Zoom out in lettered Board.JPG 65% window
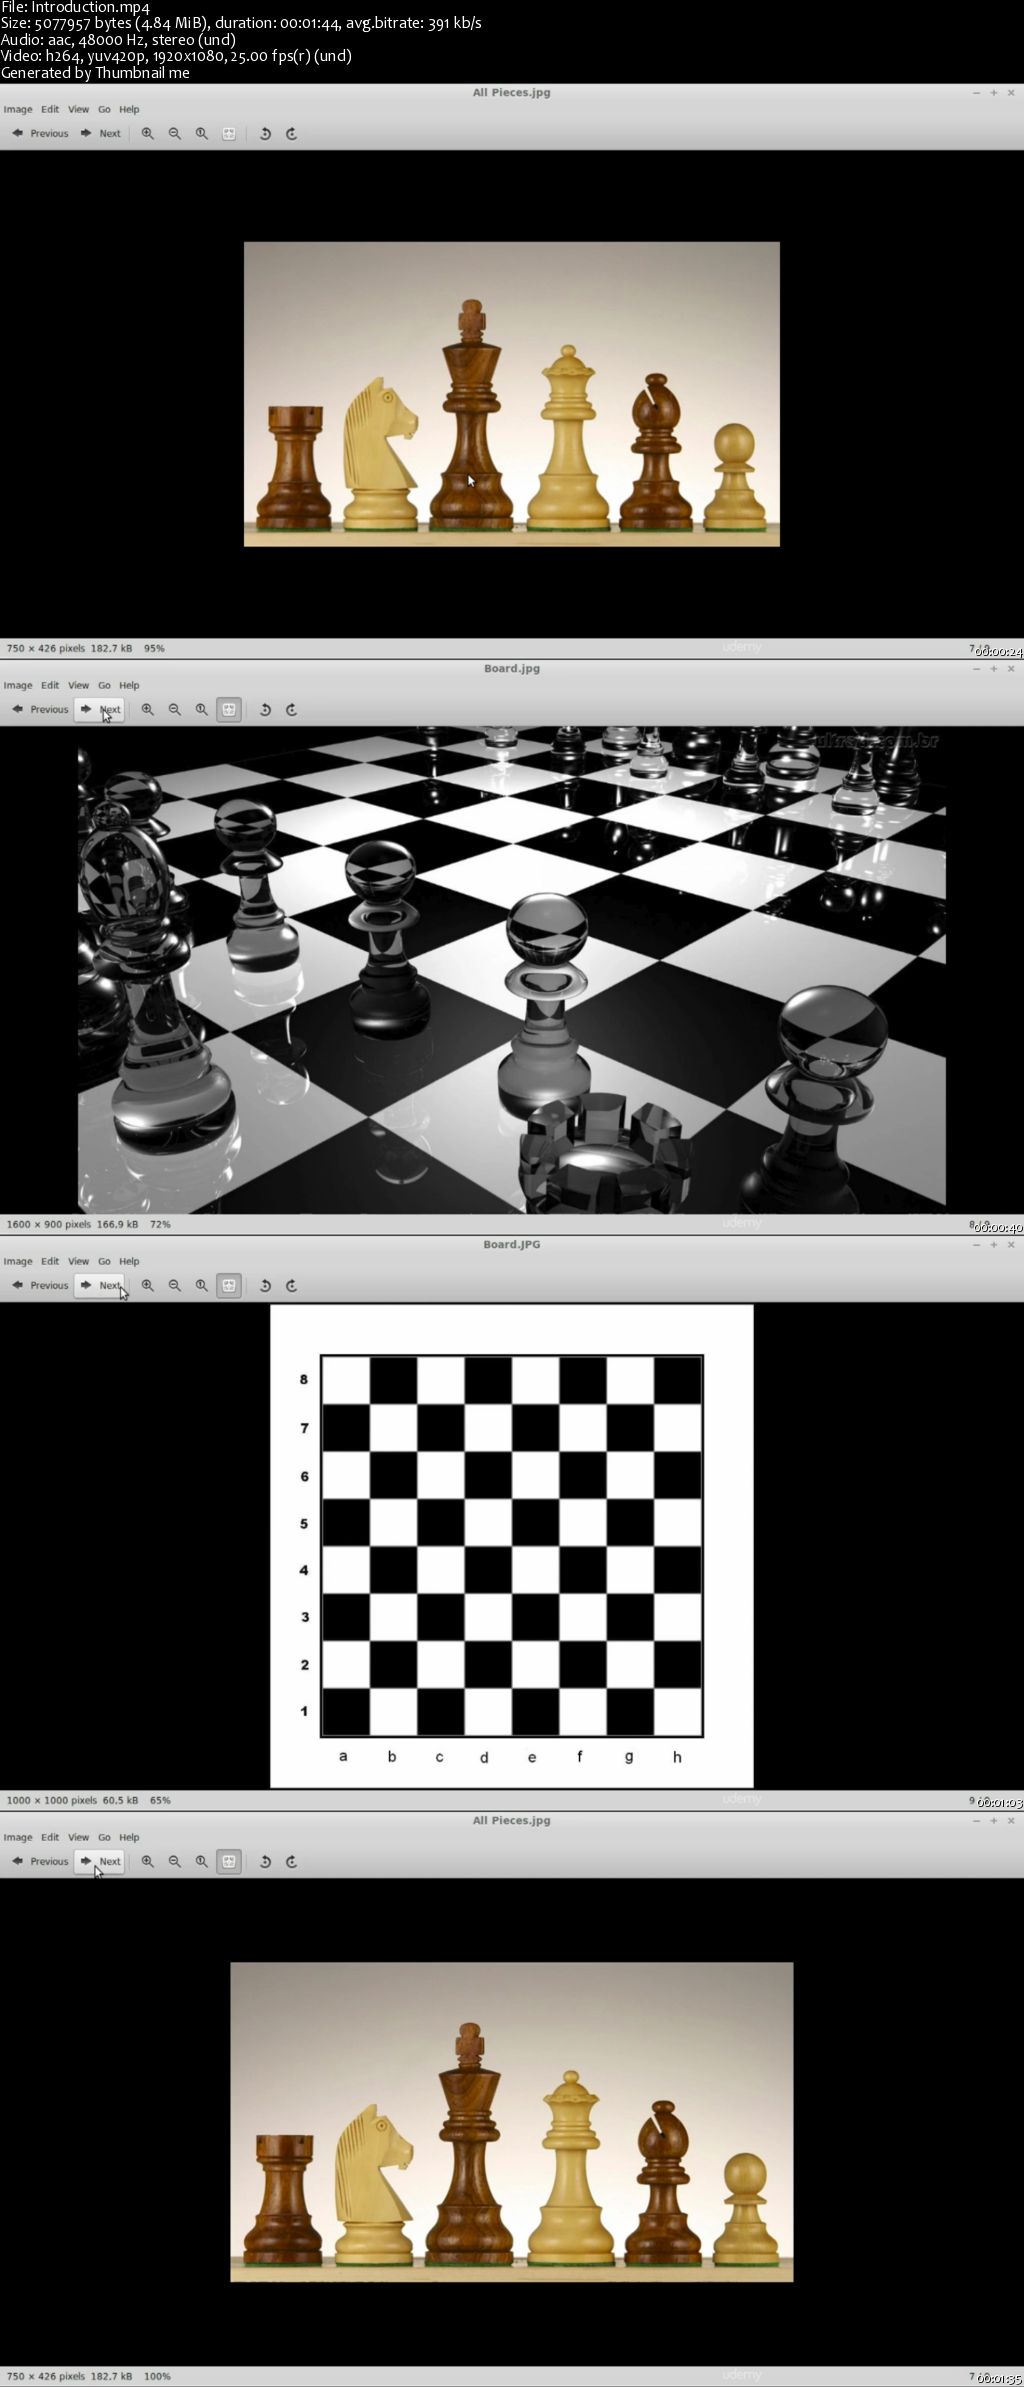 click(174, 1286)
